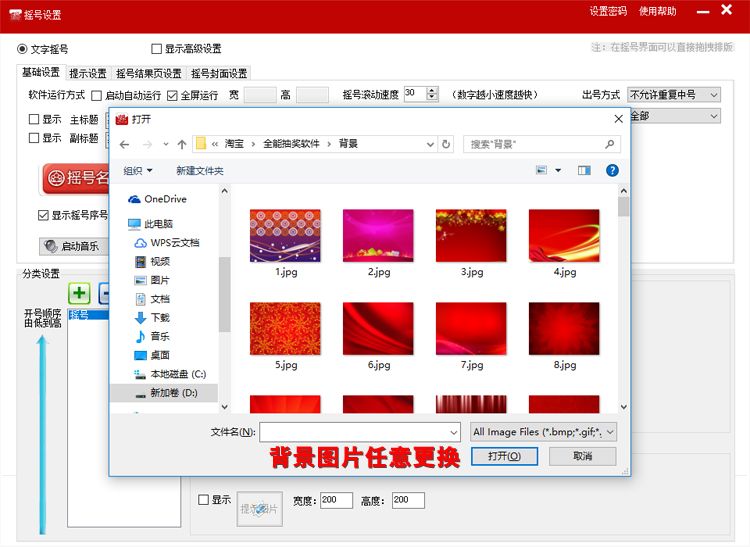The width and height of the screenshot is (750, 547).
Task: Uncheck the 全屏运行 checkbox
Action: pyautogui.click(x=172, y=96)
